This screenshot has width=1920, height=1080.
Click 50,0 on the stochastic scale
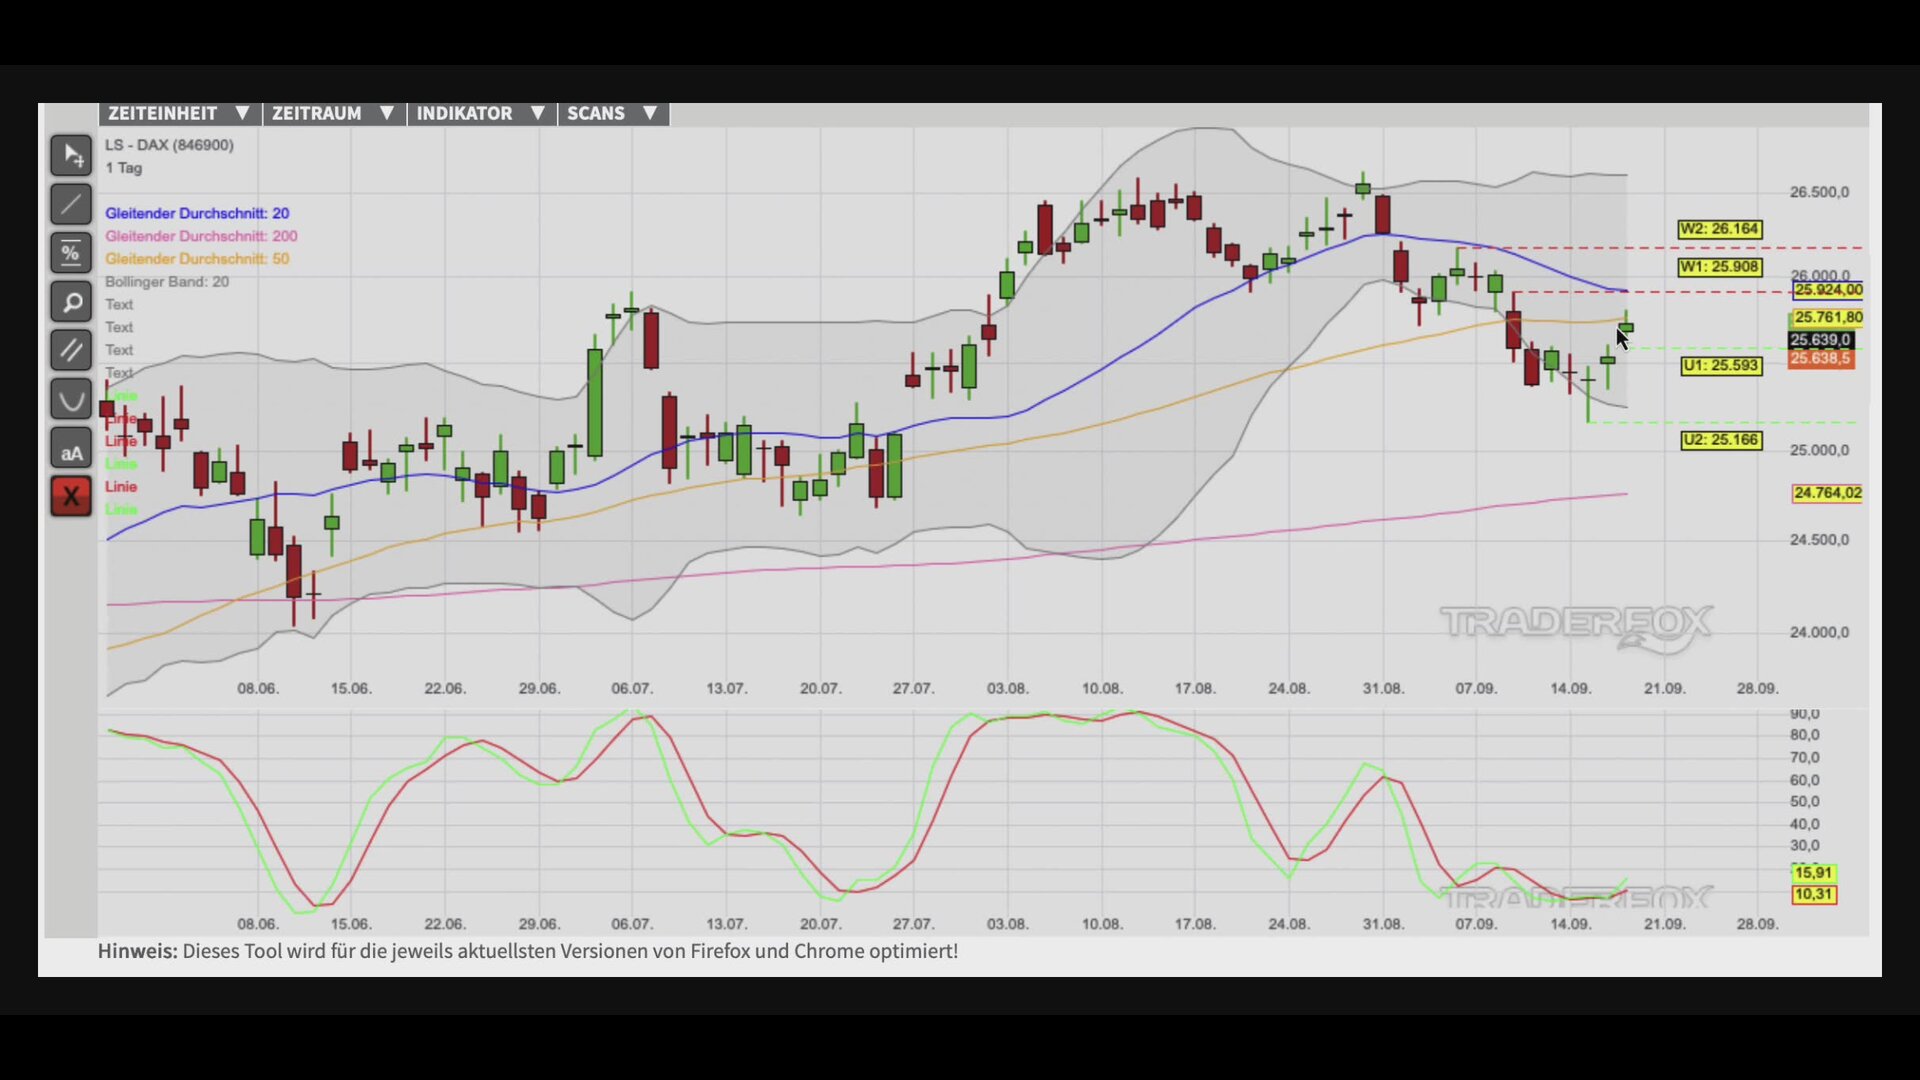click(1805, 802)
